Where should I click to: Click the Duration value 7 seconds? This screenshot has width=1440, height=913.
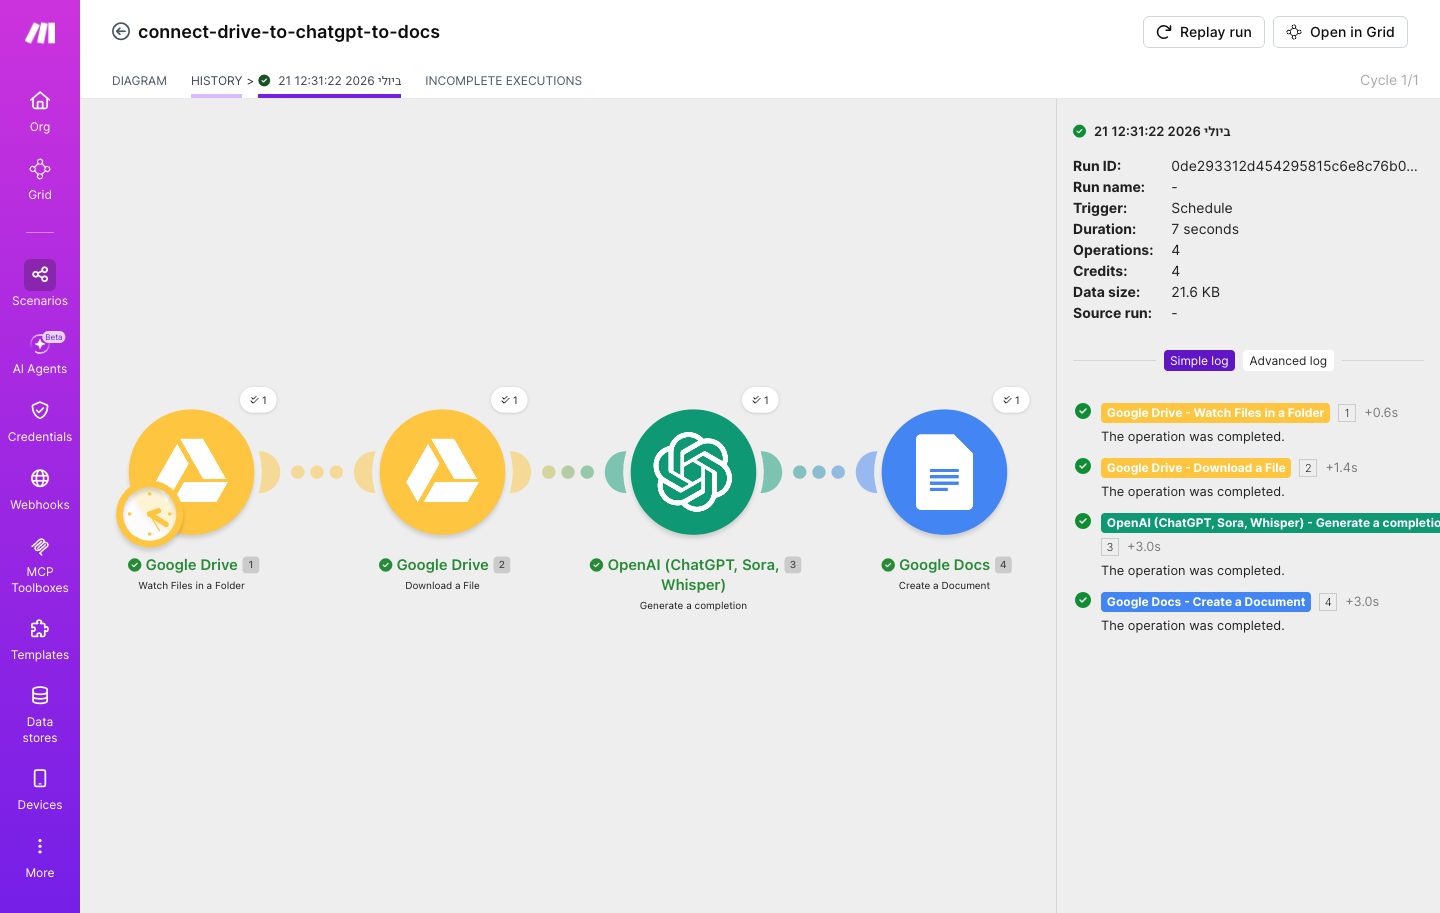coord(1205,229)
